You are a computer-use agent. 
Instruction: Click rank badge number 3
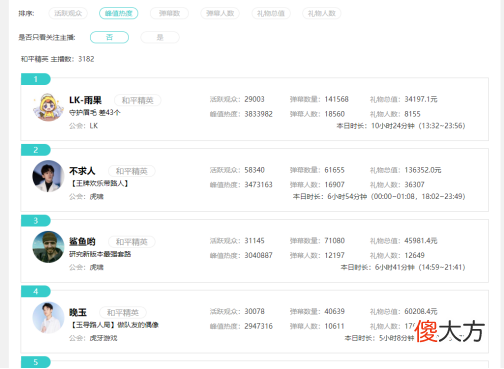(x=36, y=221)
